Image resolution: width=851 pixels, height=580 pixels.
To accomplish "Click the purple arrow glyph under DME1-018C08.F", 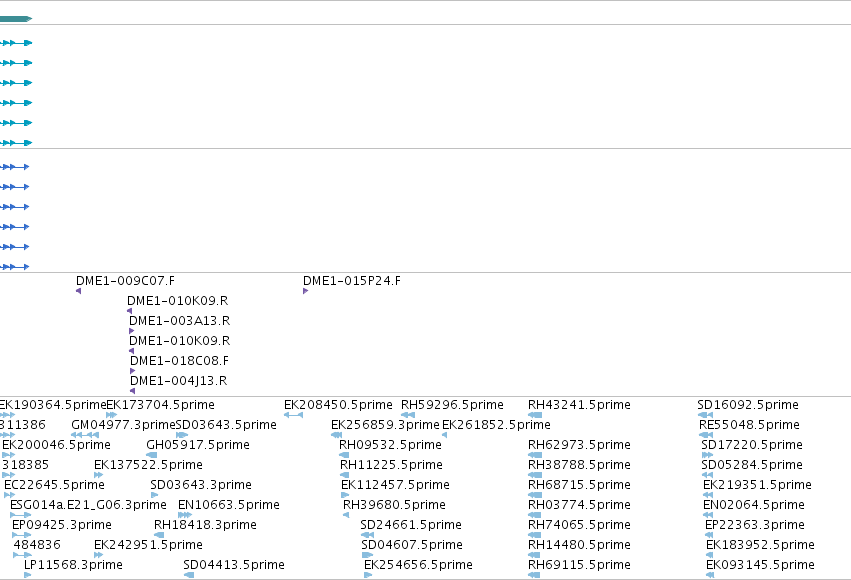I will point(132,371).
